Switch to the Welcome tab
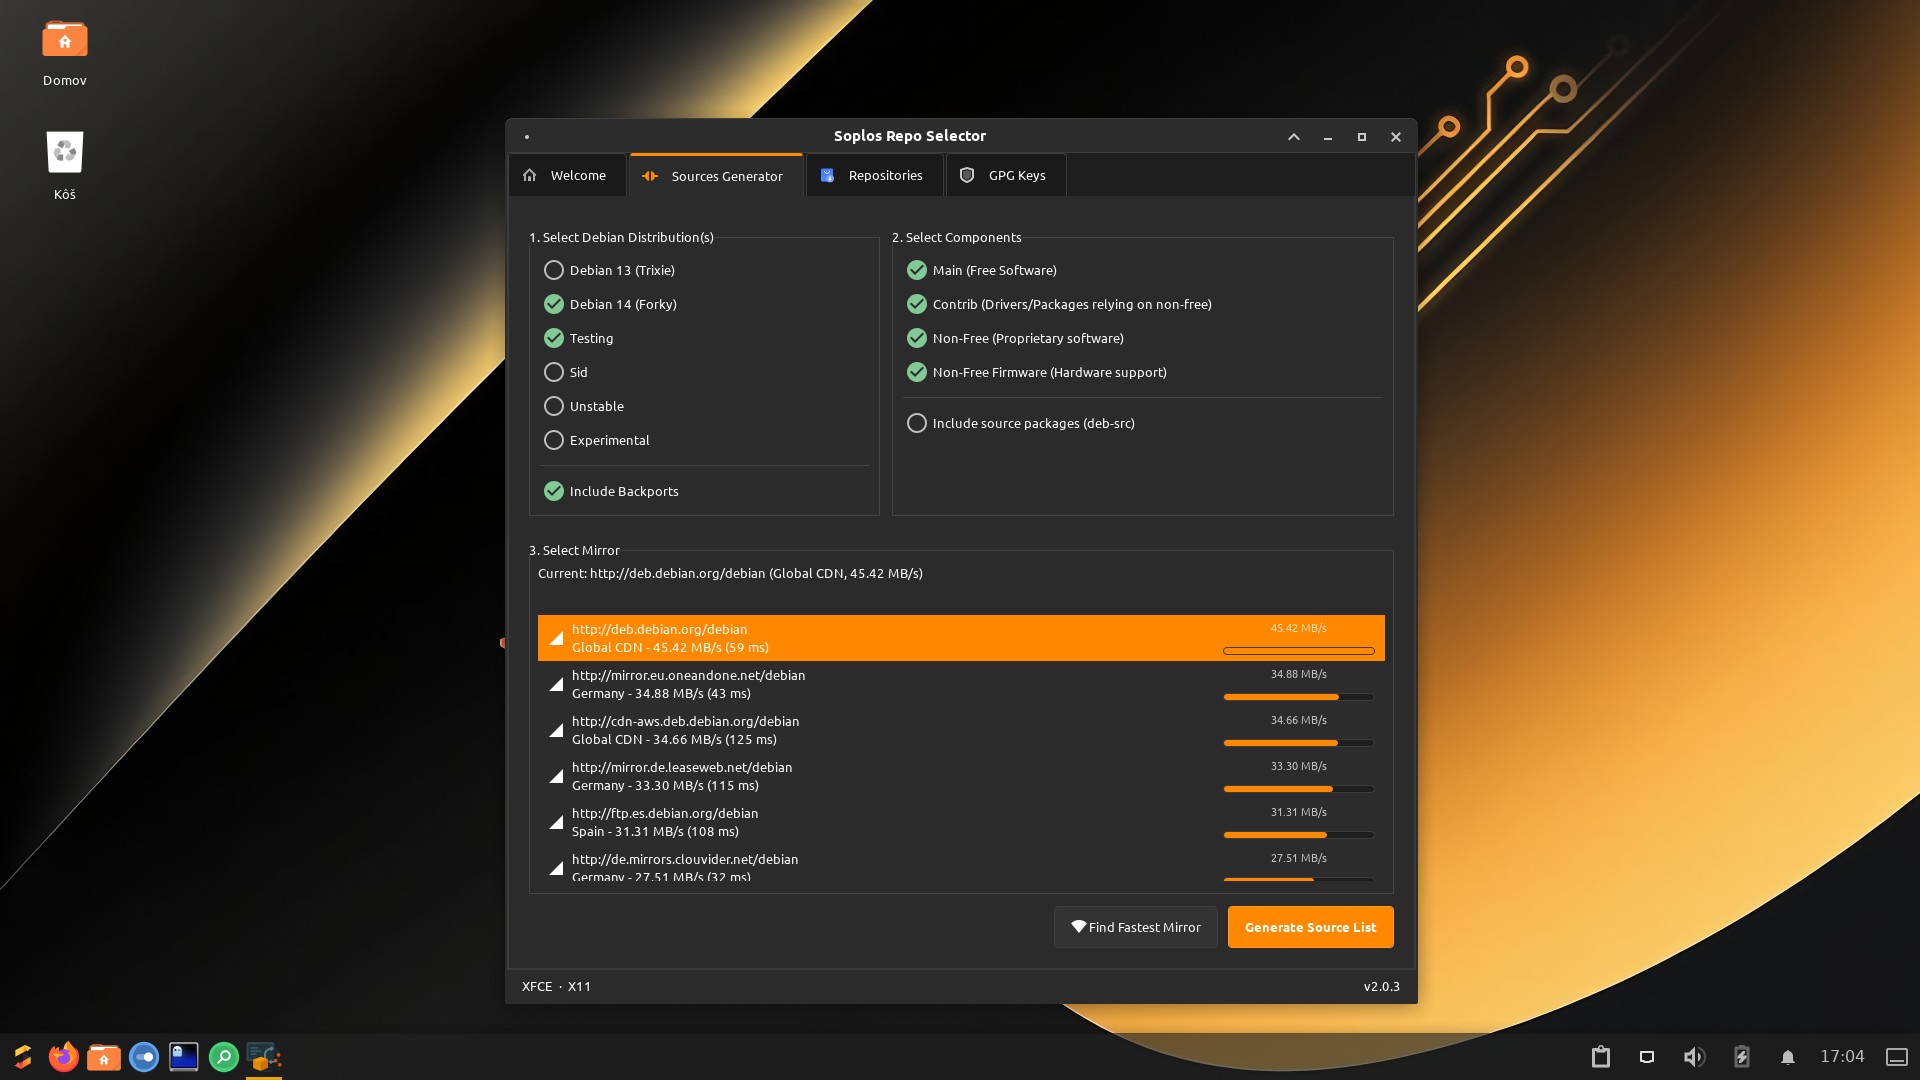Screen dimensions: 1920x1080 tap(567, 175)
